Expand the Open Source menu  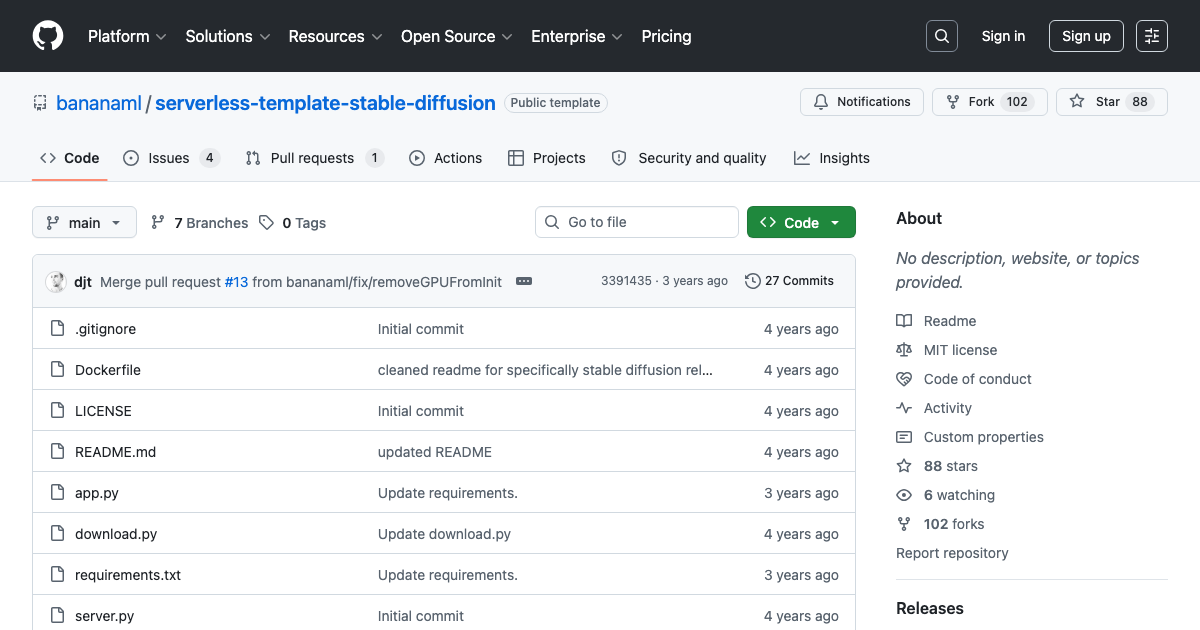point(456,36)
